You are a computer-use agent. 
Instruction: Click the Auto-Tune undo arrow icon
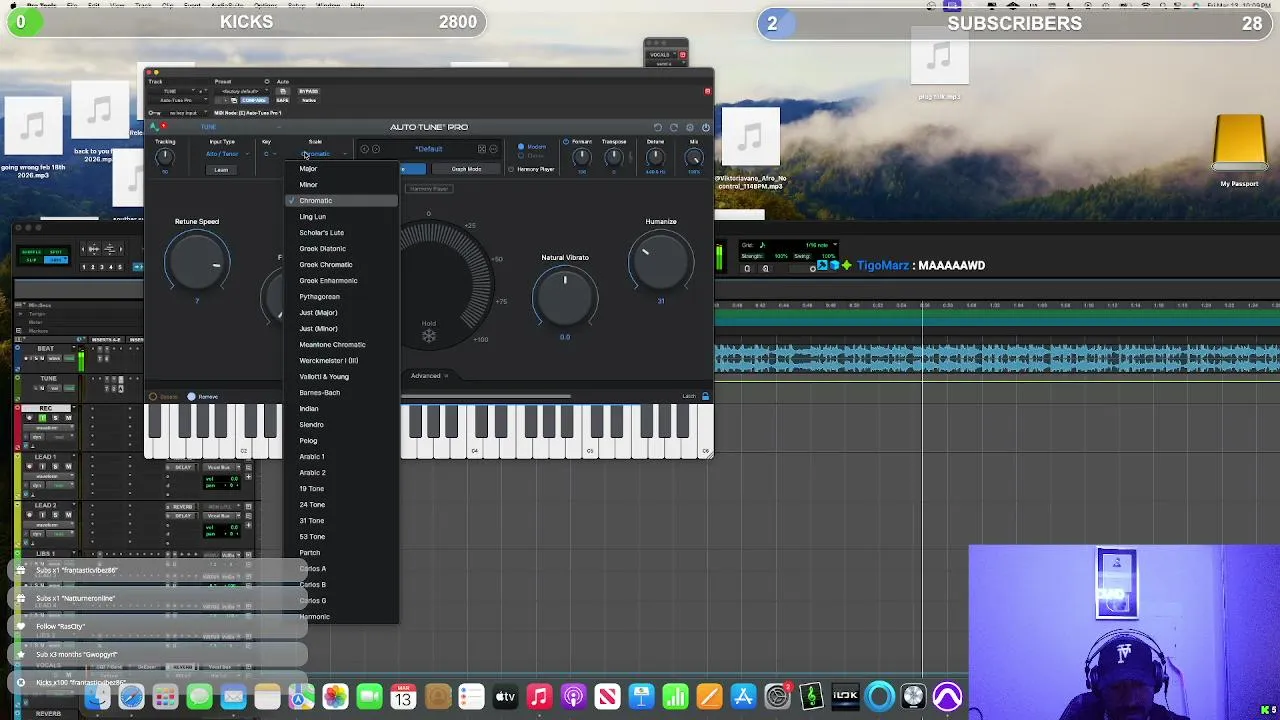coord(657,127)
